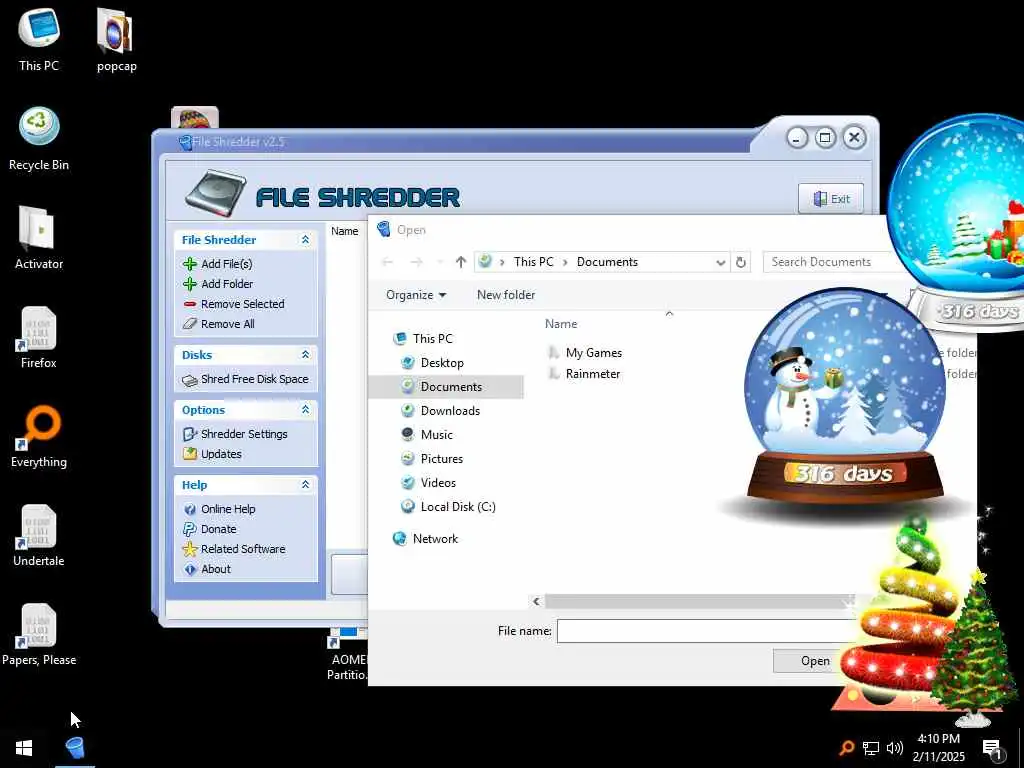The width and height of the screenshot is (1024, 768).
Task: Select Downloads in navigation pane
Action: (x=450, y=411)
